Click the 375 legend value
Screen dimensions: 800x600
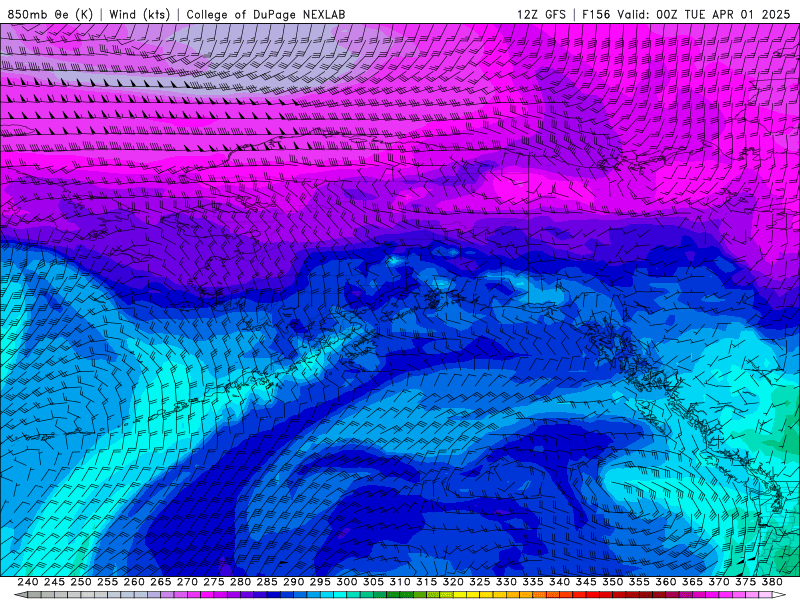pos(745,582)
